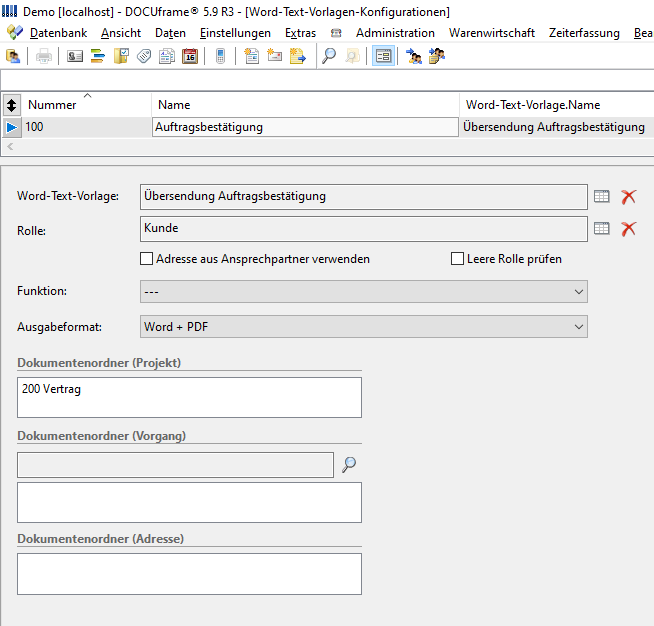Click the Rolle field containing Kunde

(364, 229)
